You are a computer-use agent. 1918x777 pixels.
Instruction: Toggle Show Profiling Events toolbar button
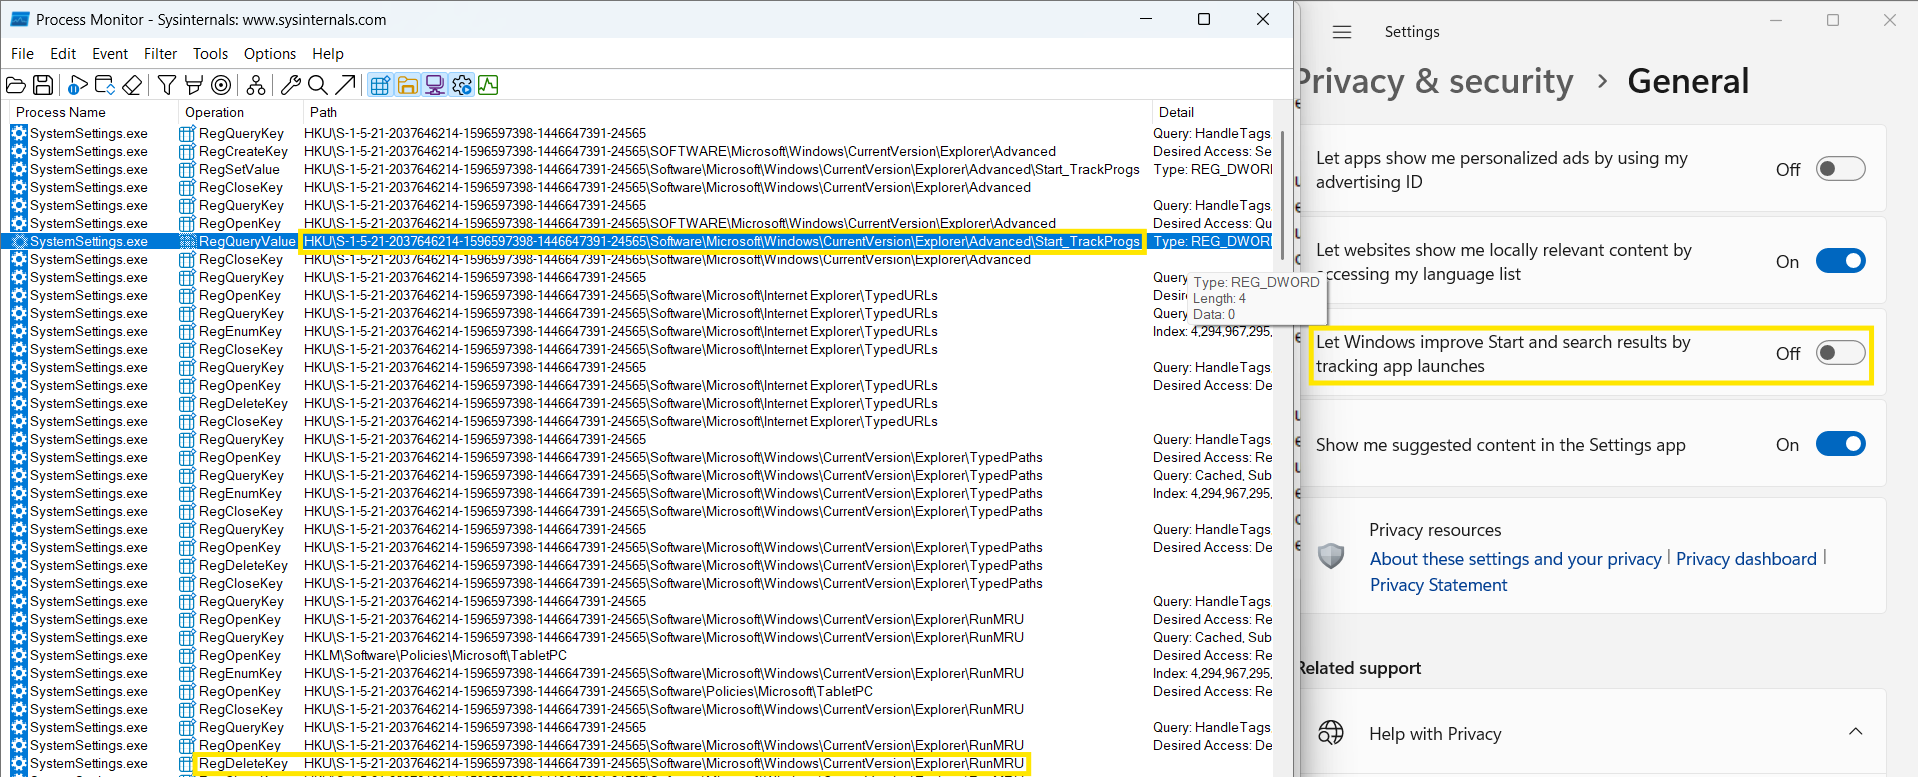488,85
